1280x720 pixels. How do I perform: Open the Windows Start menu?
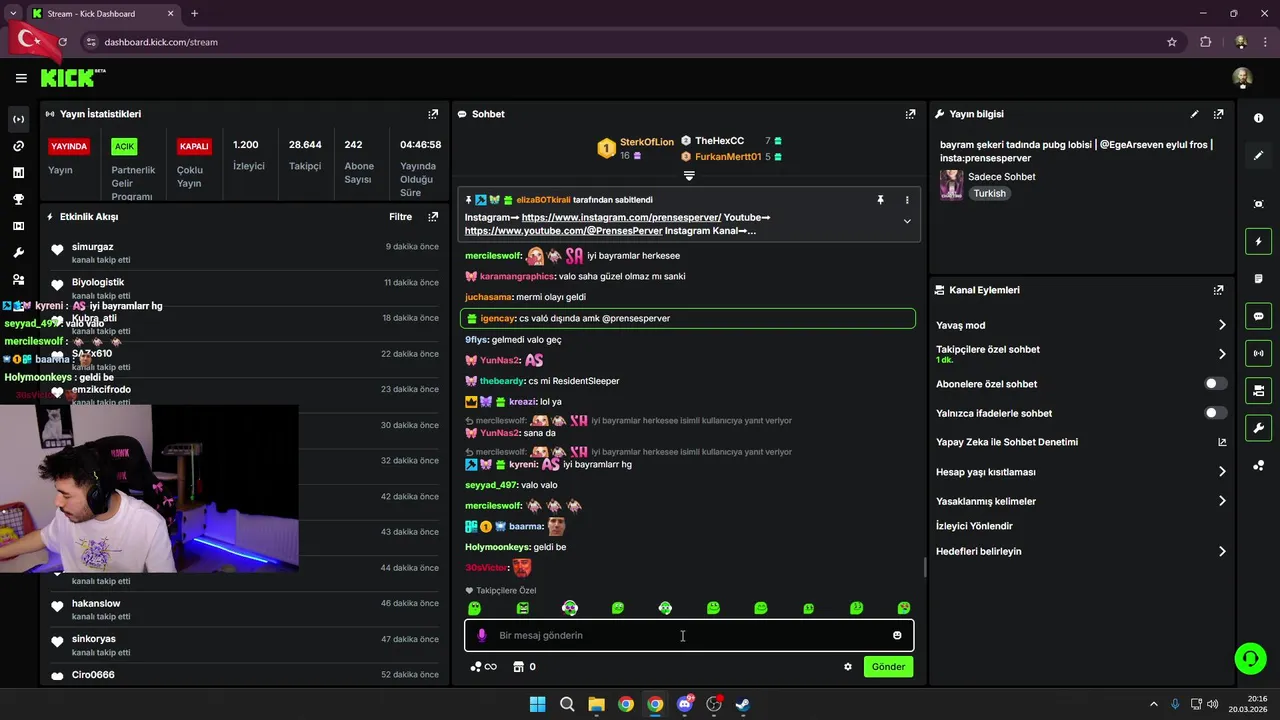coord(537,704)
